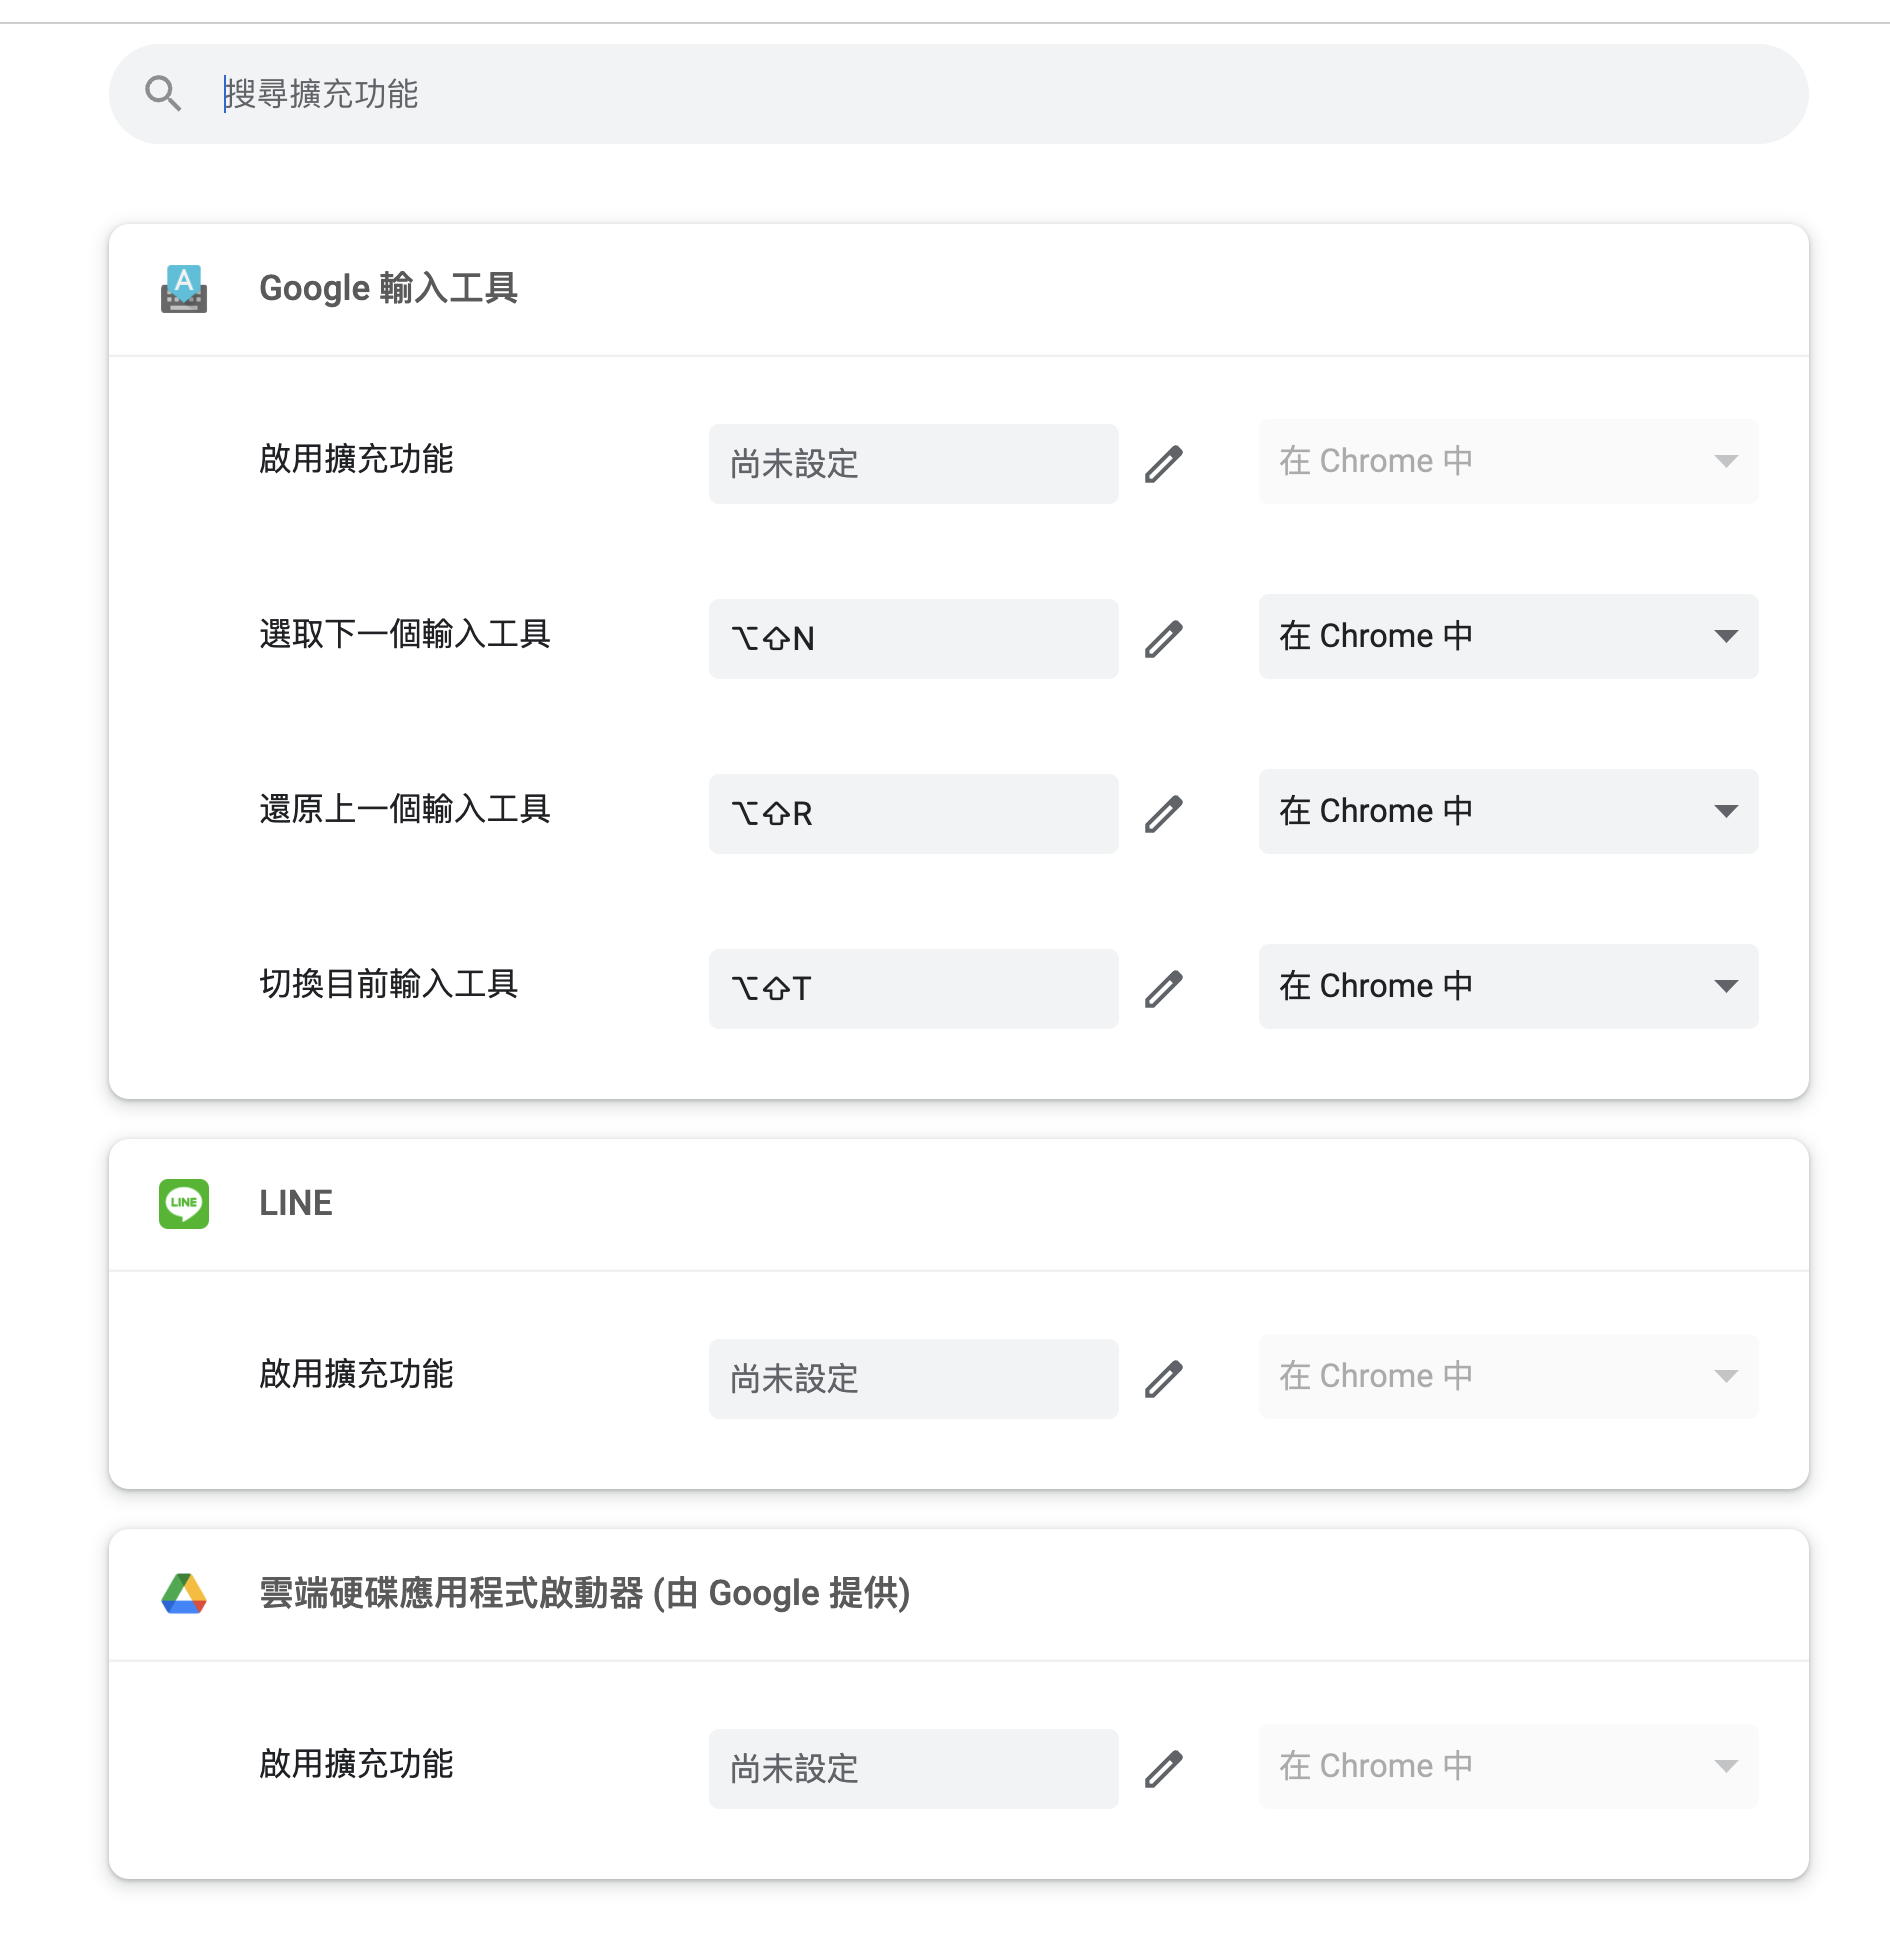Viewport: 1890px width, 1944px height.
Task: Click the ⌥⇧N shortcut field
Action: point(913,638)
